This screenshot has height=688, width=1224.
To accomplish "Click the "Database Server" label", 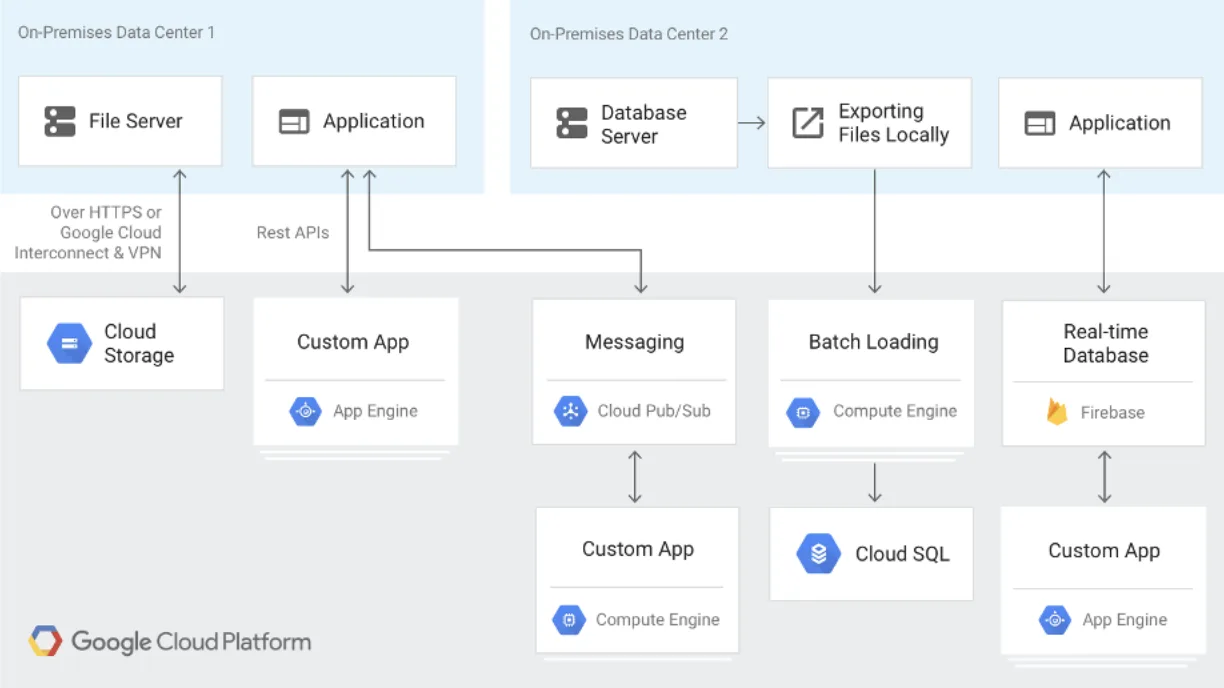I will coord(644,125).
